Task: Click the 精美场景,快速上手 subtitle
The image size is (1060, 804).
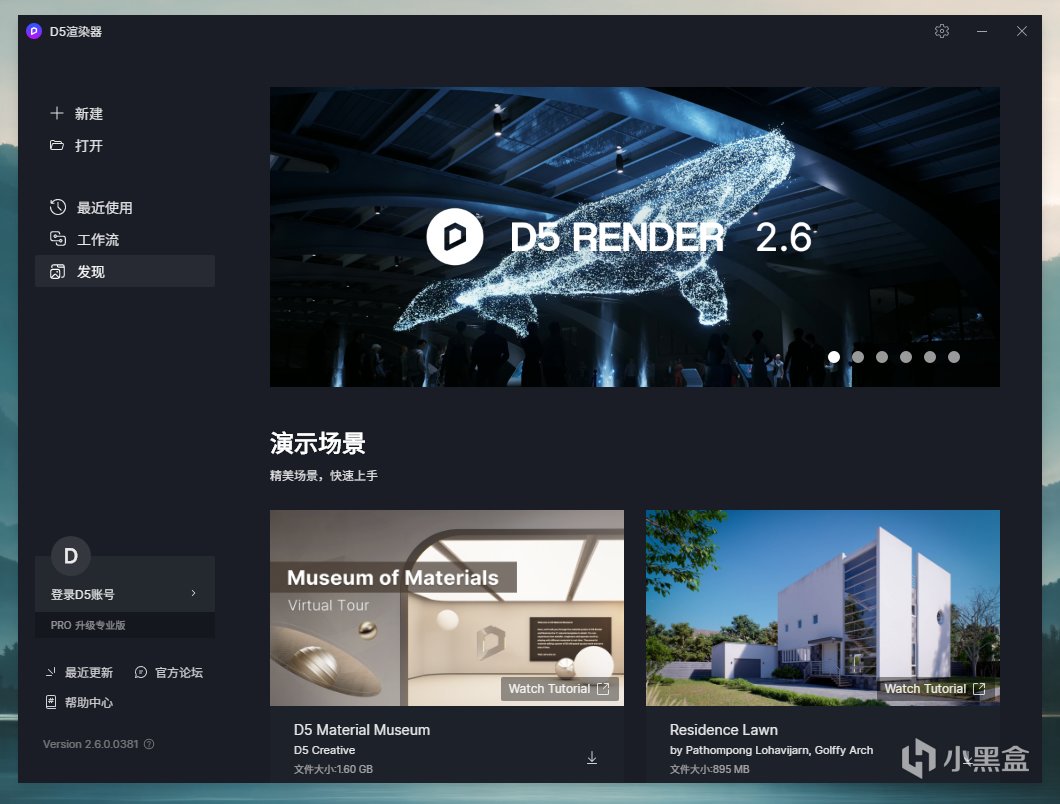Action: 323,475
